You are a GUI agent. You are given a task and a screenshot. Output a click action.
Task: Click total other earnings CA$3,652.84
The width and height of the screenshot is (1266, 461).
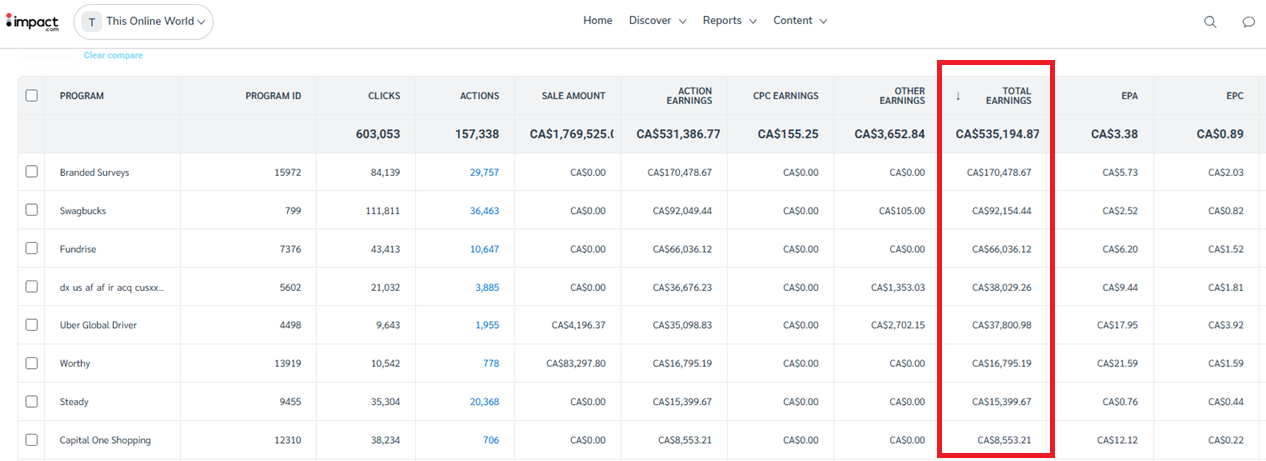click(888, 134)
